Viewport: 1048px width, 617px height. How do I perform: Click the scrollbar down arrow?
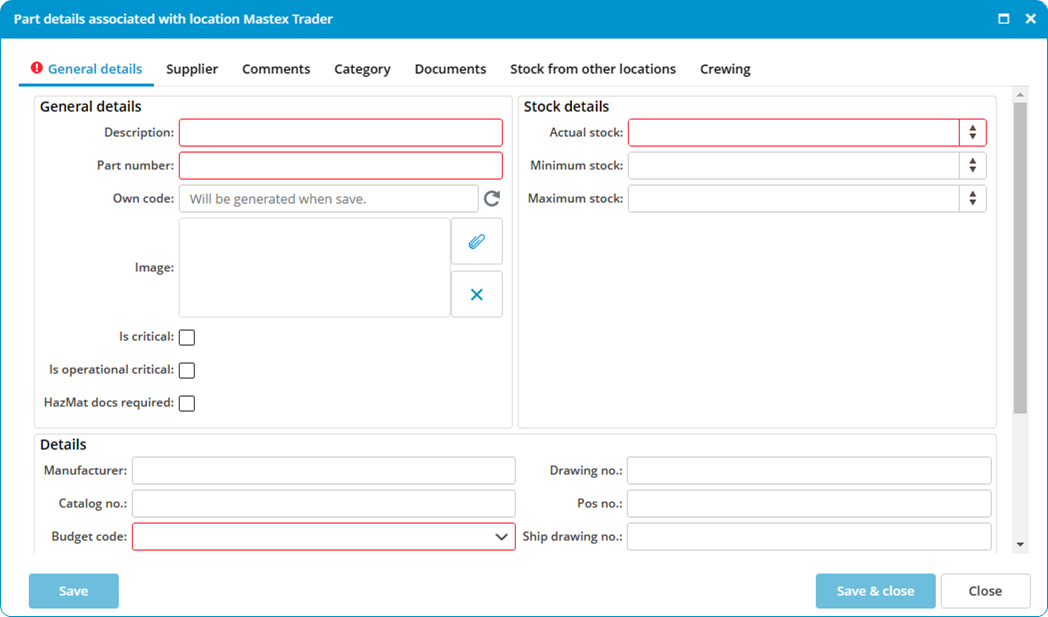(1020, 545)
